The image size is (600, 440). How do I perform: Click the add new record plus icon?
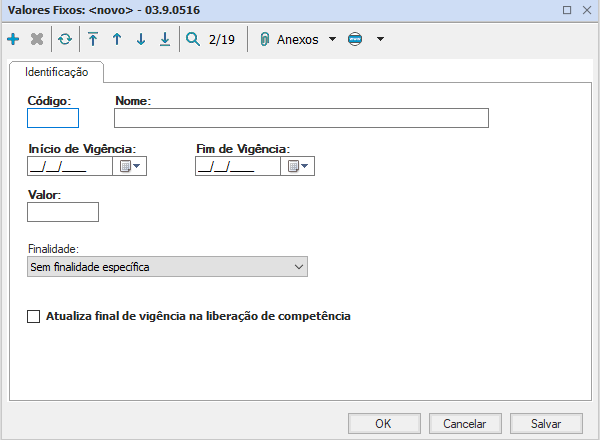[13, 40]
